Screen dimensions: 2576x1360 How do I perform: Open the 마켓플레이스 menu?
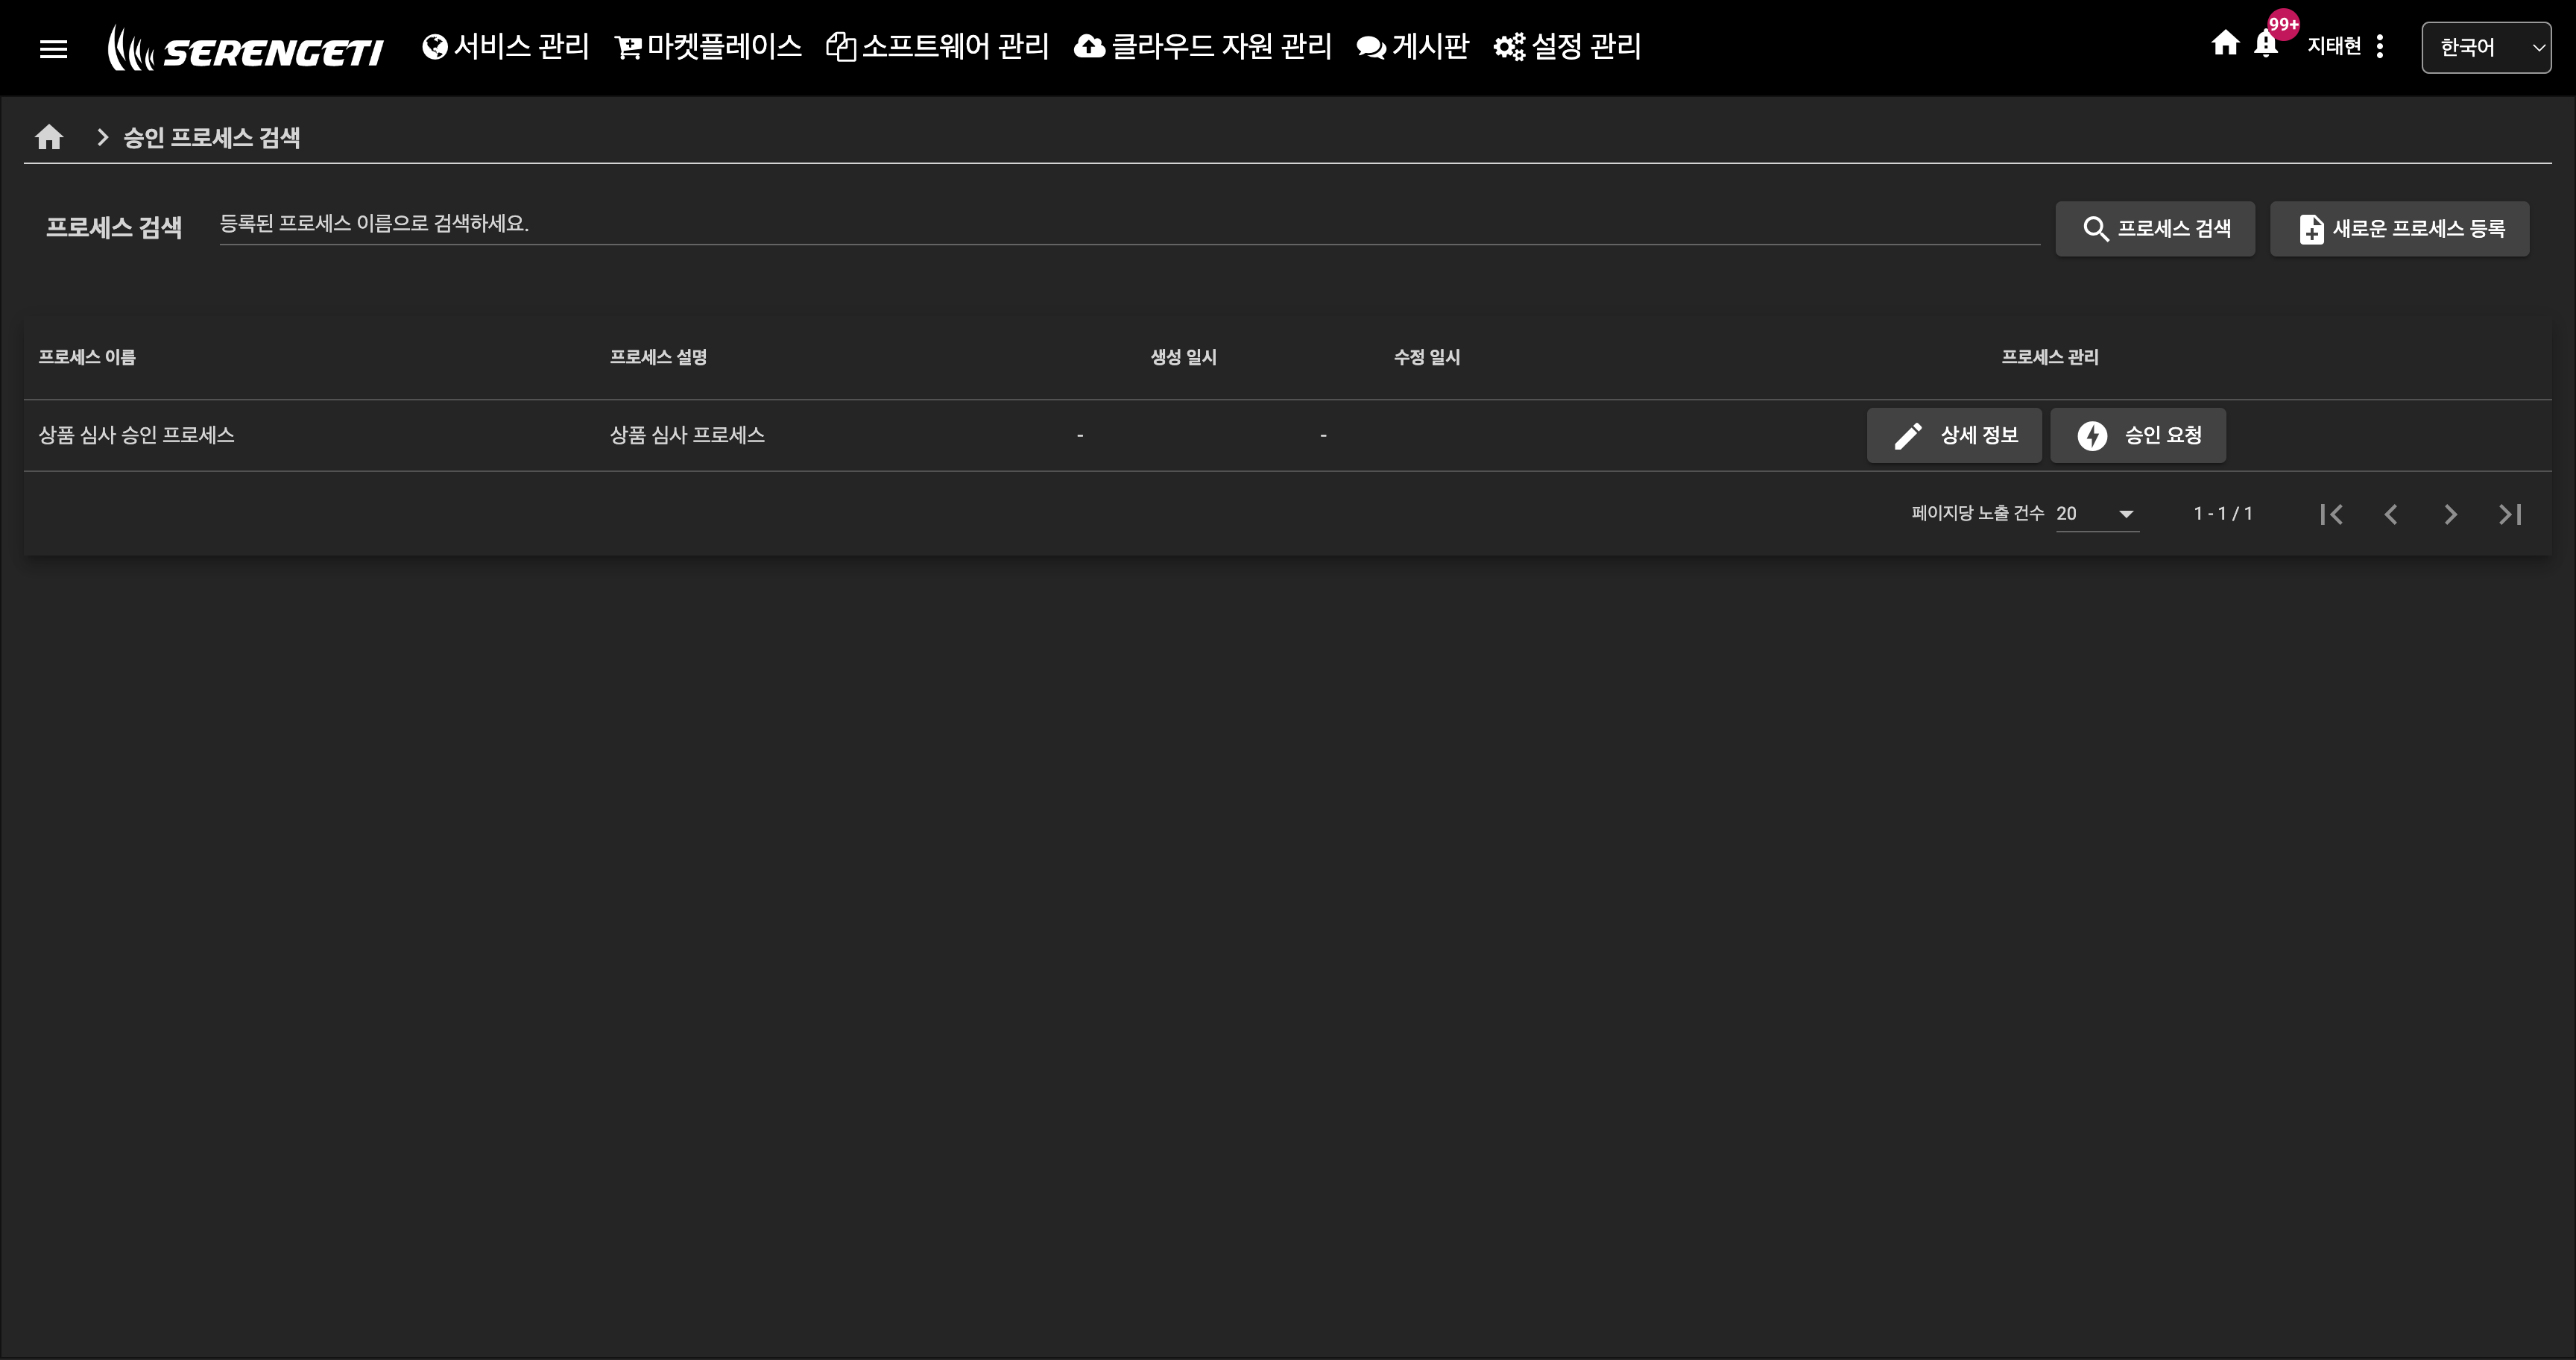pos(708,46)
